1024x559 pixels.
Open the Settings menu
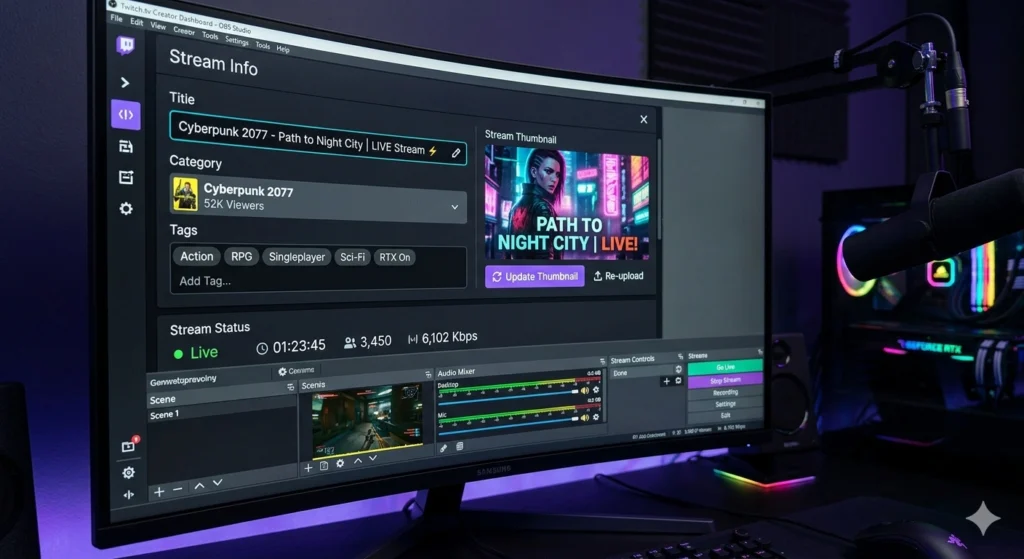236,40
